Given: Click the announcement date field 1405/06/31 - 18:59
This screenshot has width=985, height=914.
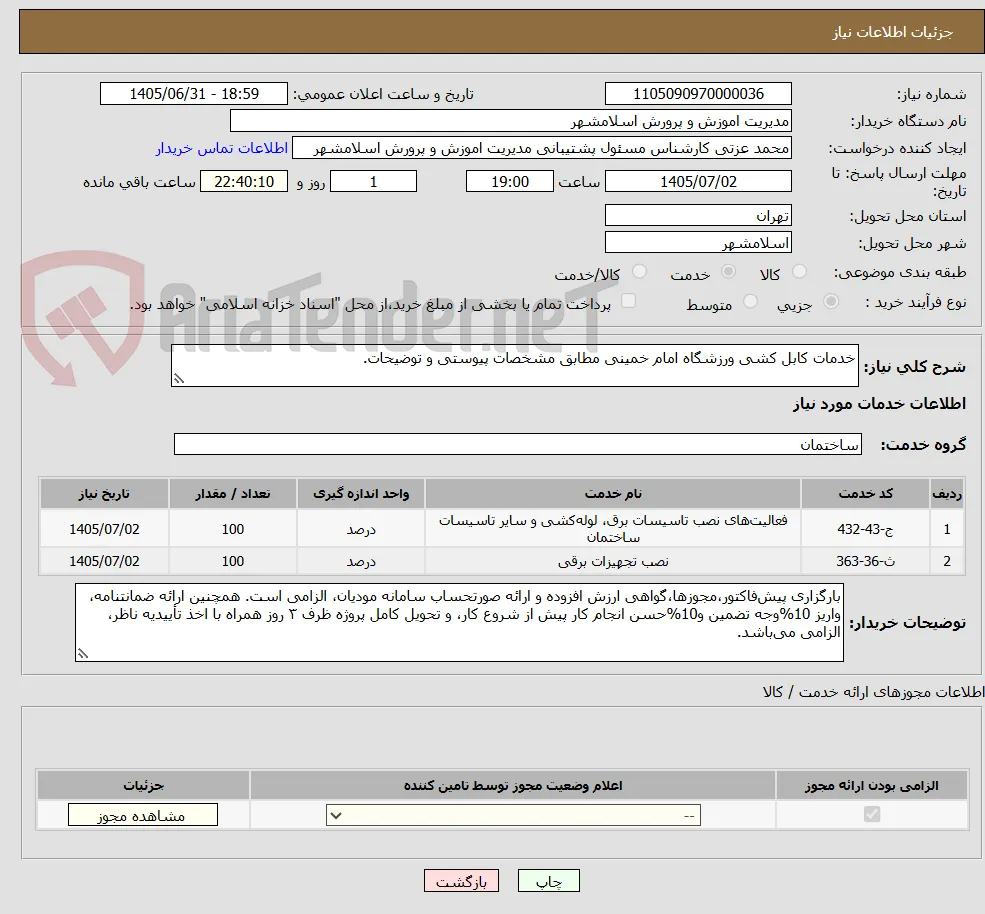Looking at the screenshot, I should point(193,94).
